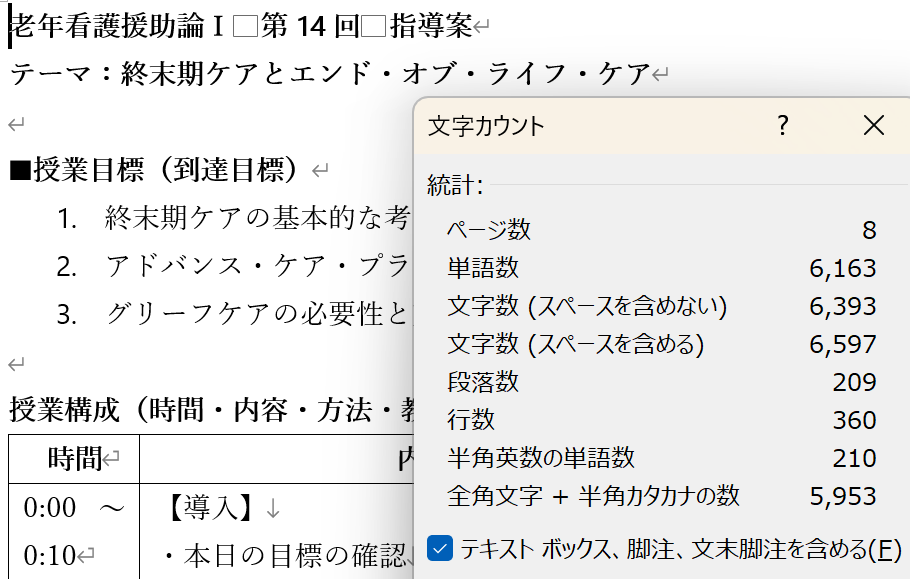Image resolution: width=910 pixels, height=579 pixels.
Task: Uncheck テキスト ボックス、脚注、文末脚注を含める checkbox
Action: (x=440, y=548)
